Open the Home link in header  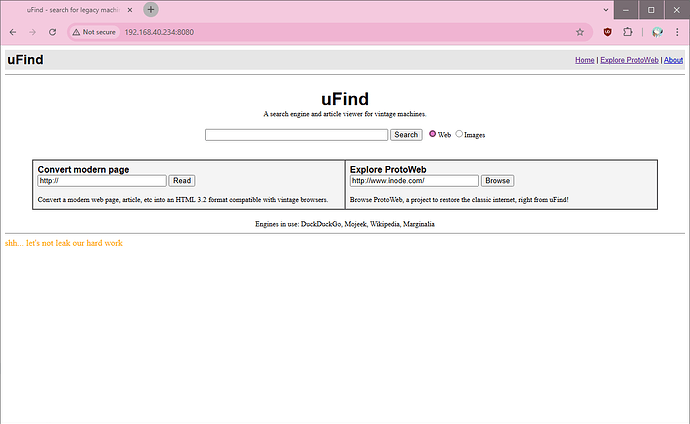(584, 60)
